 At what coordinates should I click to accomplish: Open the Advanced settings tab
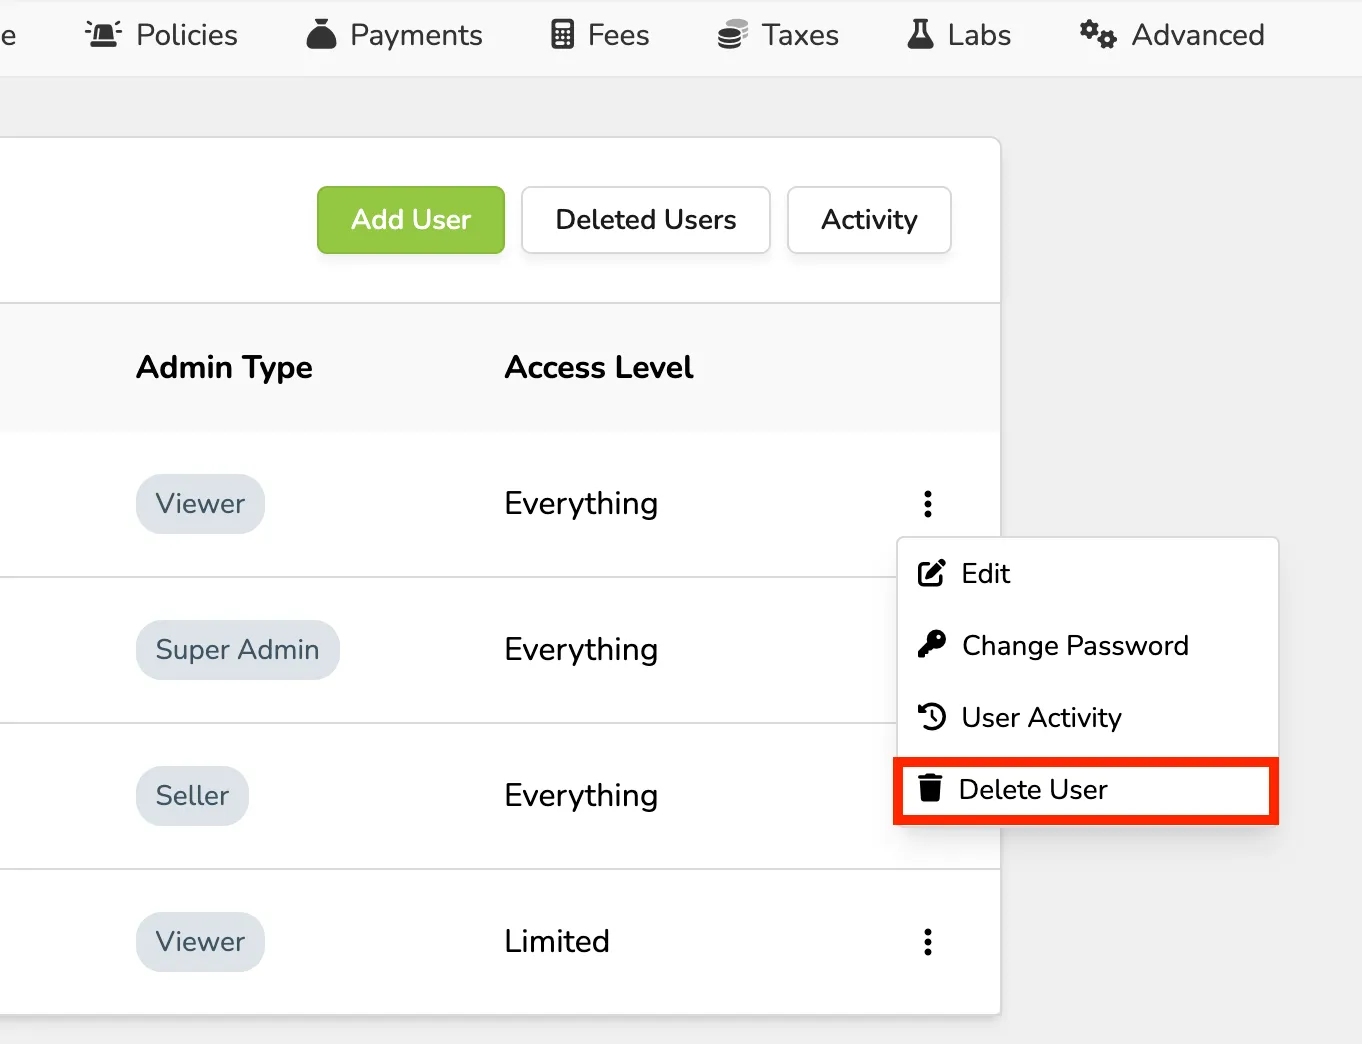pos(1172,35)
